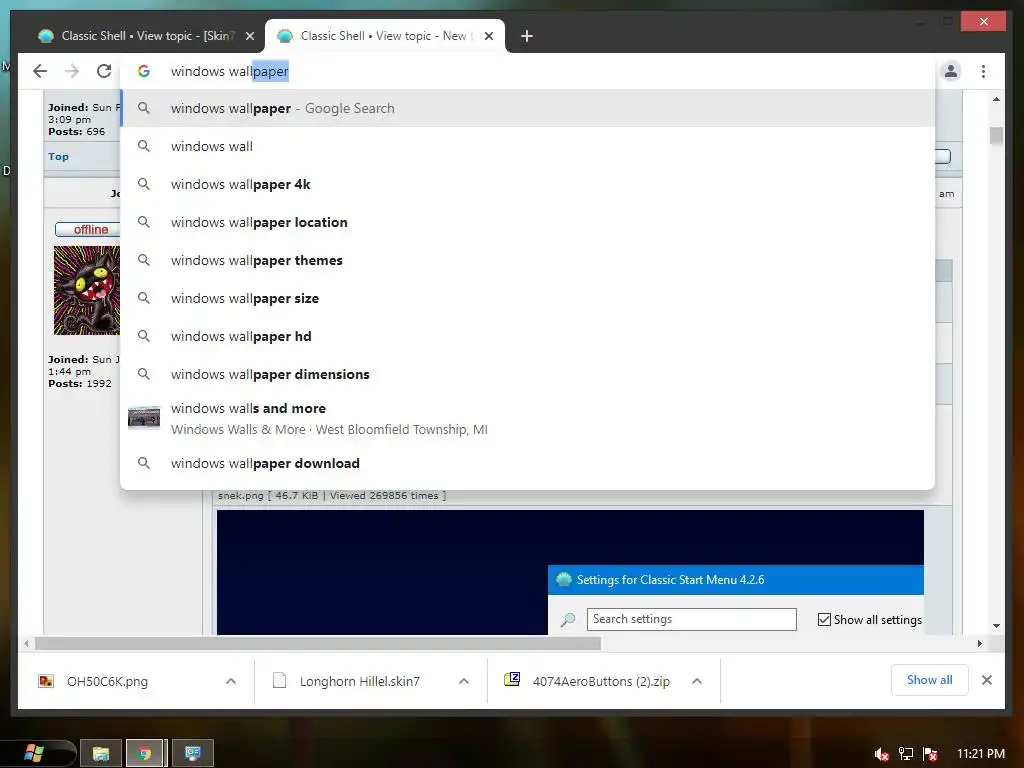Viewport: 1024px width, 768px height.
Task: Click the snek.png attachment caption
Action: pyautogui.click(x=332, y=496)
